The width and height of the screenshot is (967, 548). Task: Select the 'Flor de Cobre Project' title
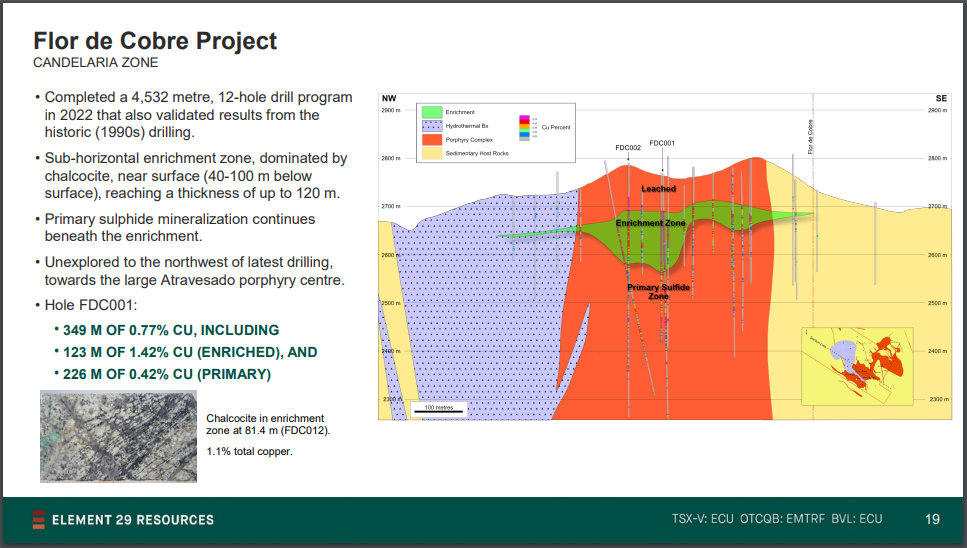155,41
